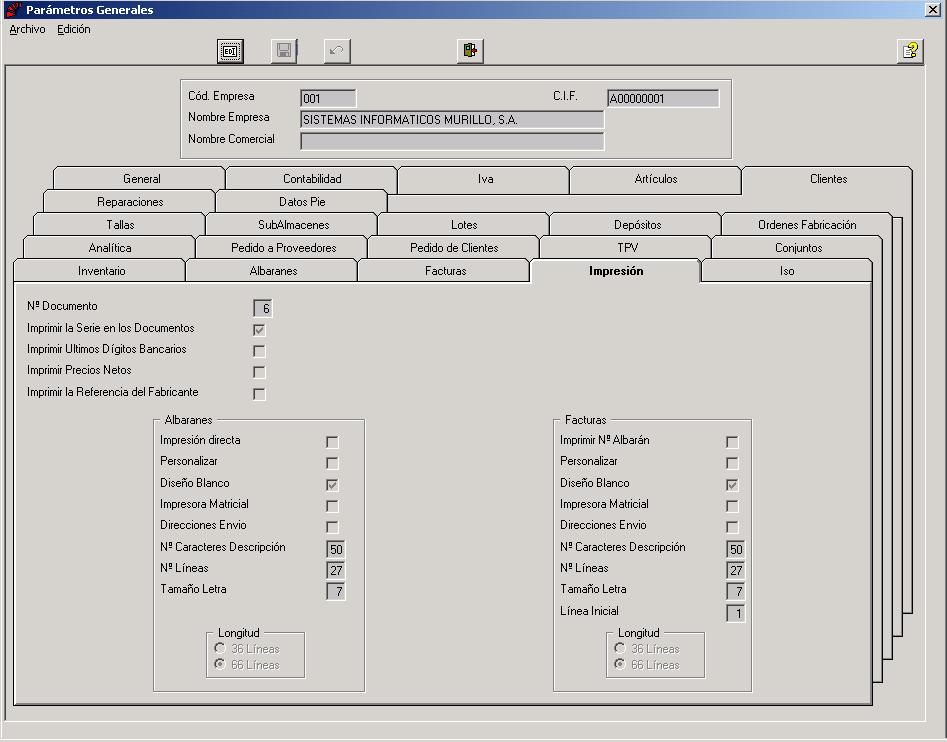Switch to the Clientes tab
947x742 pixels.
click(x=827, y=179)
